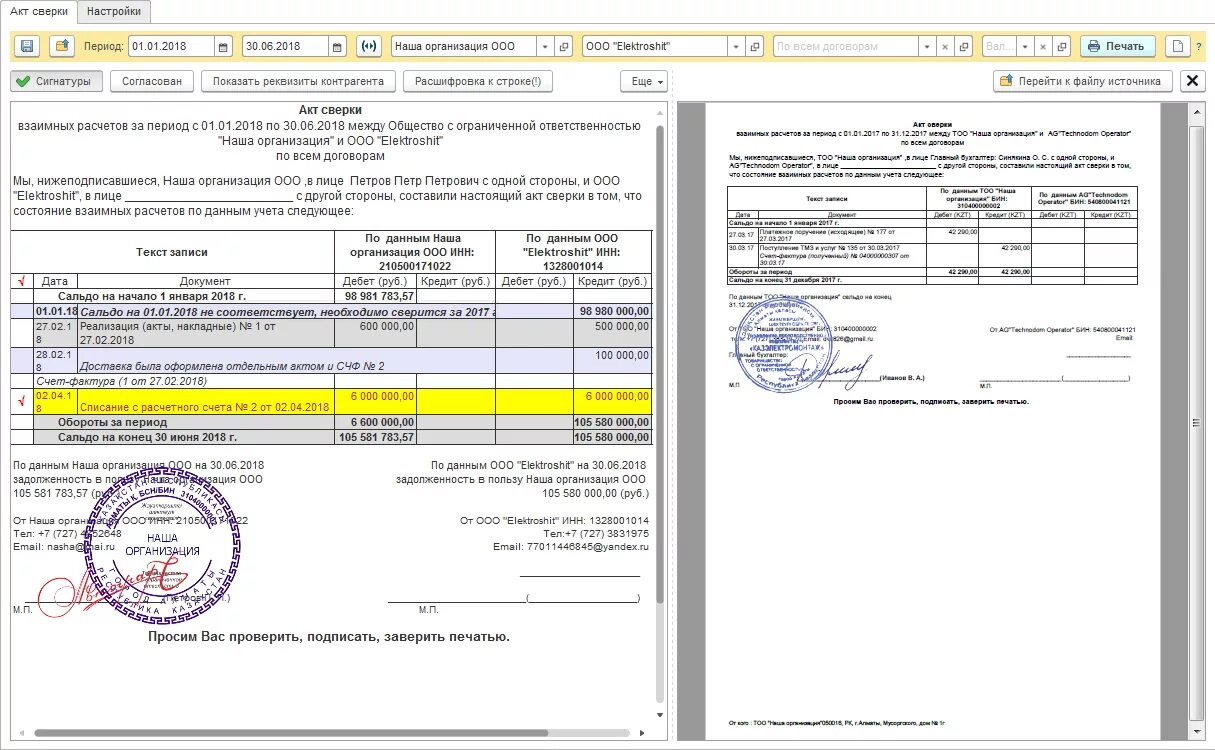Screen dimensions: 1215x750
Task: Click the Печать button
Action: 1117,46
